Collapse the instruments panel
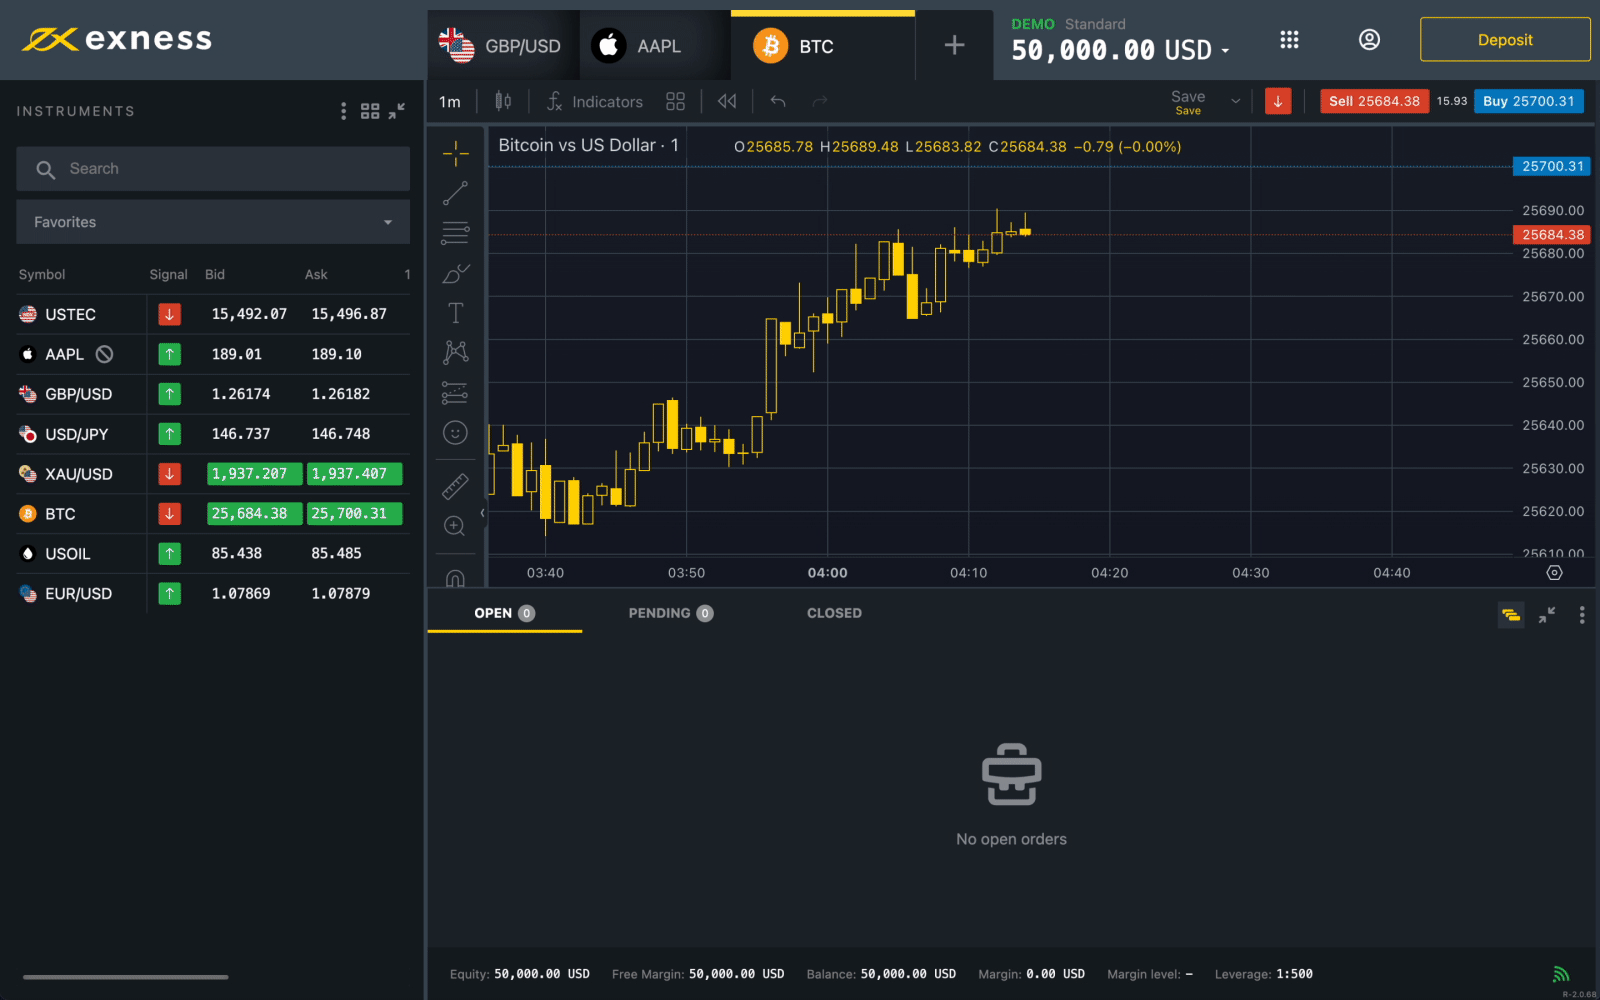1600x1000 pixels. 397,111
